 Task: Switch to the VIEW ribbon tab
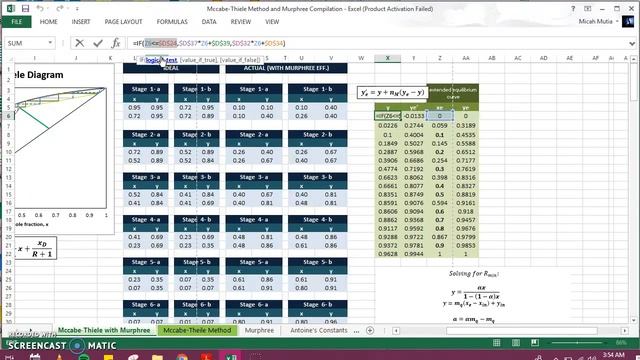click(272, 22)
